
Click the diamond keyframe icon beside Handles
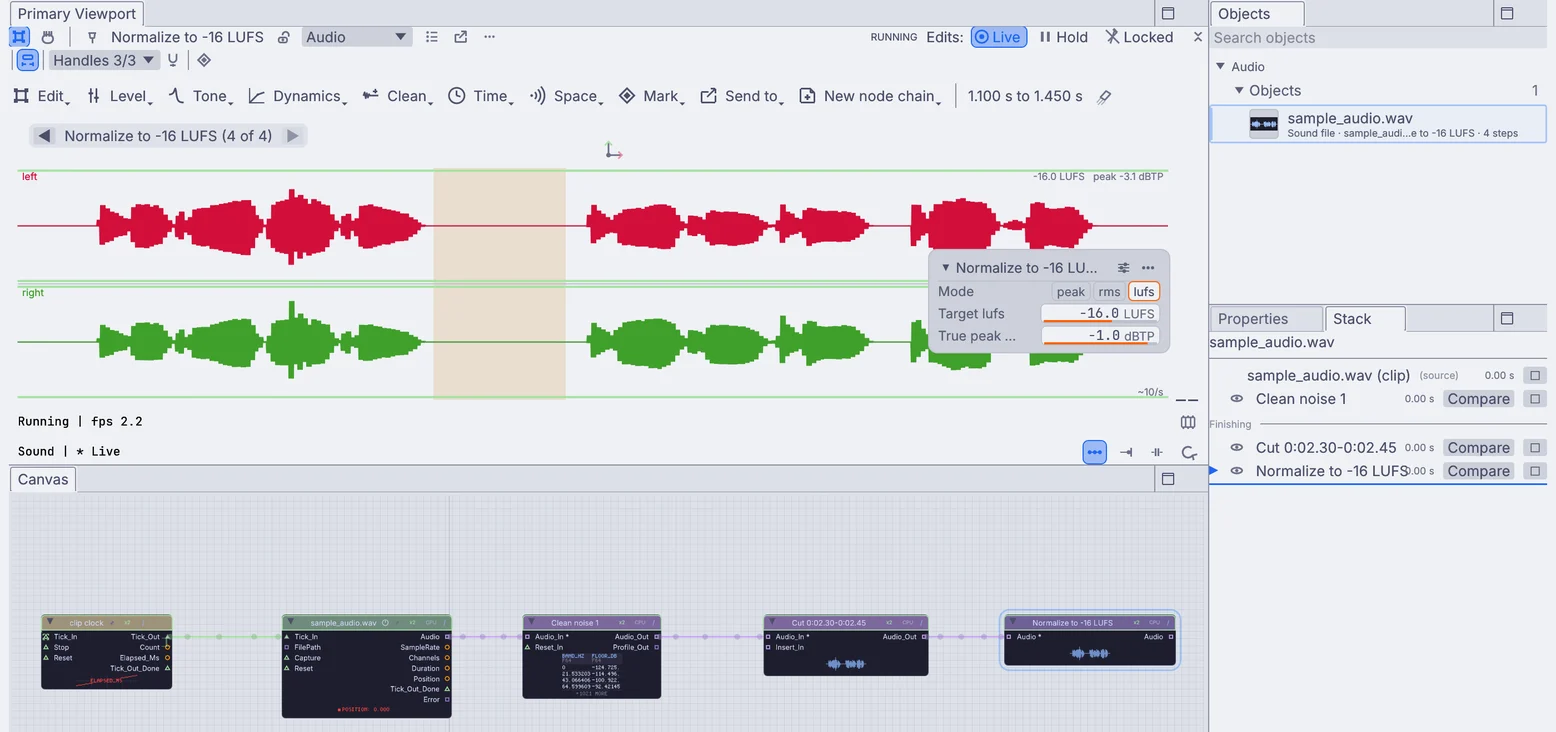click(x=204, y=60)
